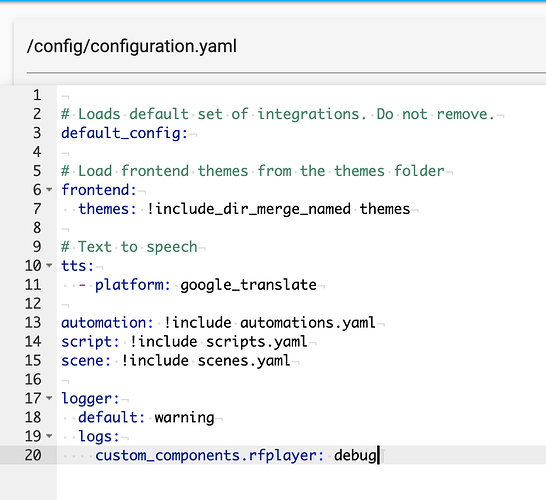Click the 'google_translate' platform value
The height and width of the screenshot is (500, 546).
(248, 285)
